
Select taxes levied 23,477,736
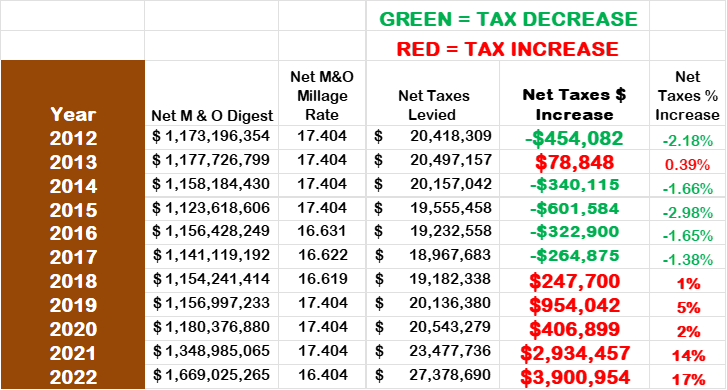(450, 351)
